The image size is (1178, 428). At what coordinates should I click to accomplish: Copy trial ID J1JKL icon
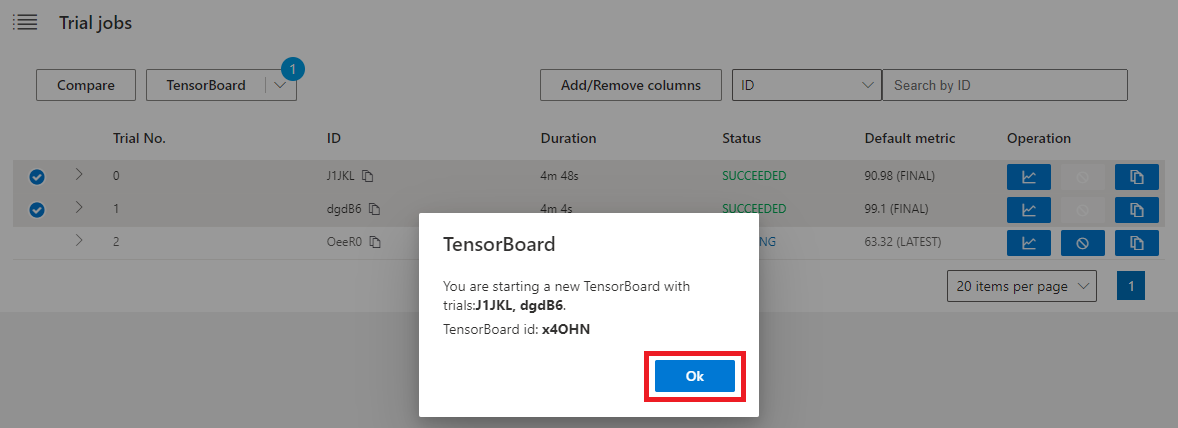tap(368, 177)
